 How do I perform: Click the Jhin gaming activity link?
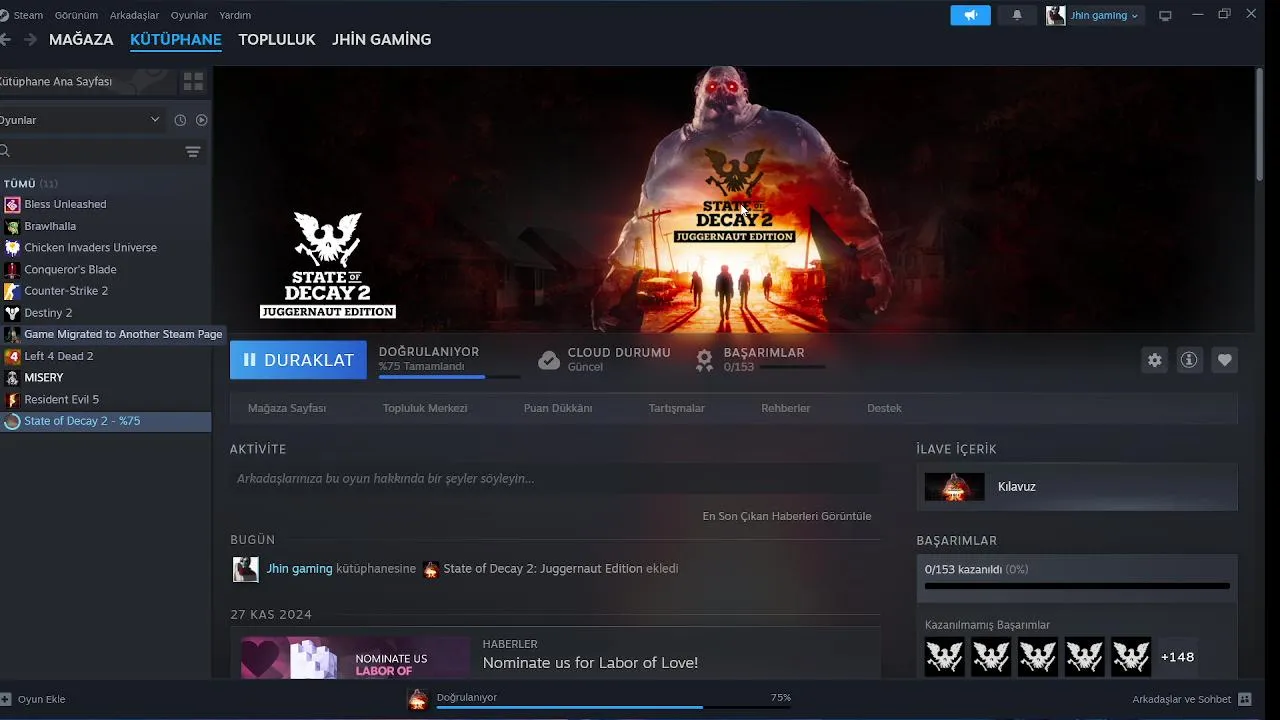(299, 568)
